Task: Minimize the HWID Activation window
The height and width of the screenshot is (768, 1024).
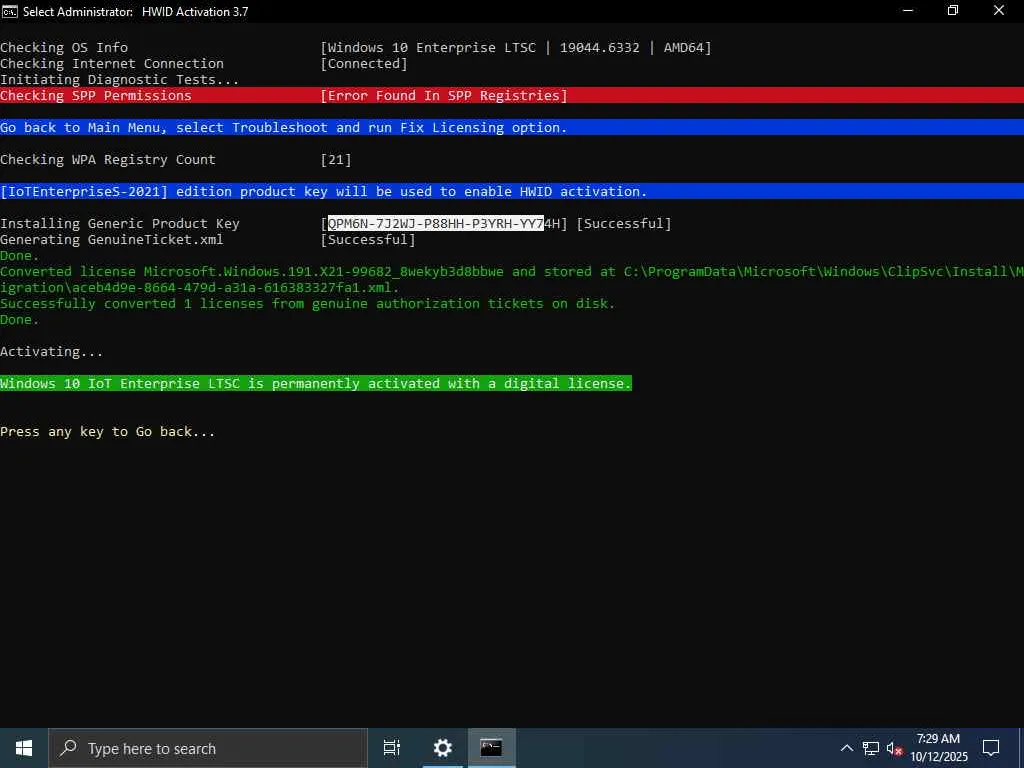Action: pyautogui.click(x=908, y=11)
